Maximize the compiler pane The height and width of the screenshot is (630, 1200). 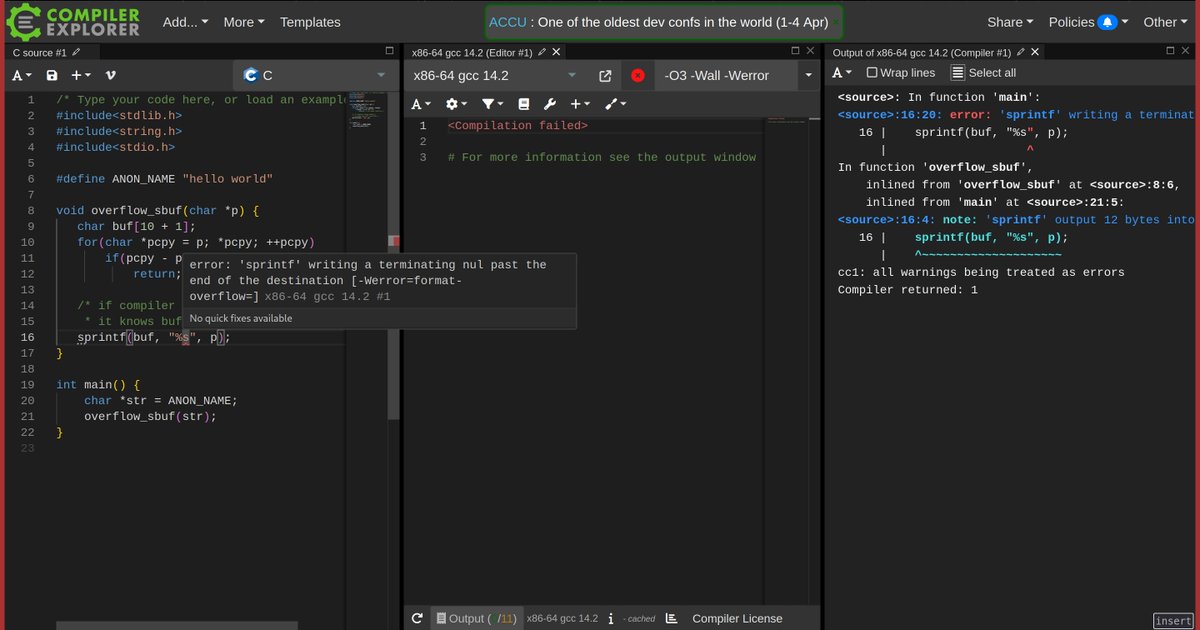[x=796, y=51]
